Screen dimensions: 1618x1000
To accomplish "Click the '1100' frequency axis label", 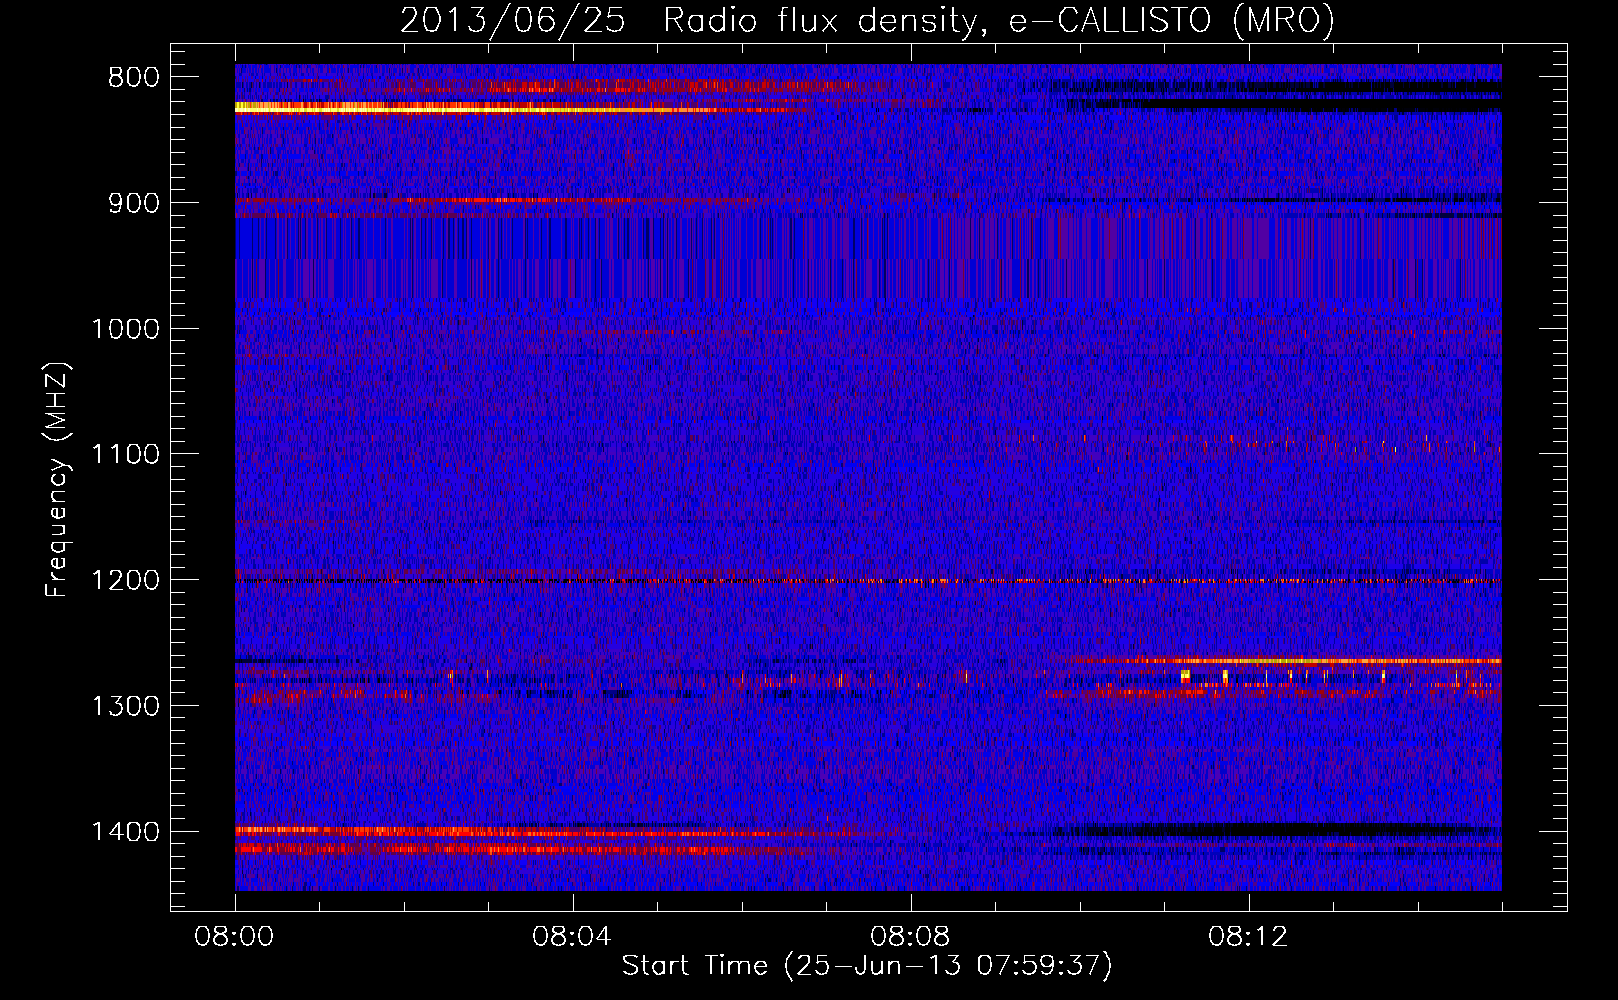I will coord(125,455).
